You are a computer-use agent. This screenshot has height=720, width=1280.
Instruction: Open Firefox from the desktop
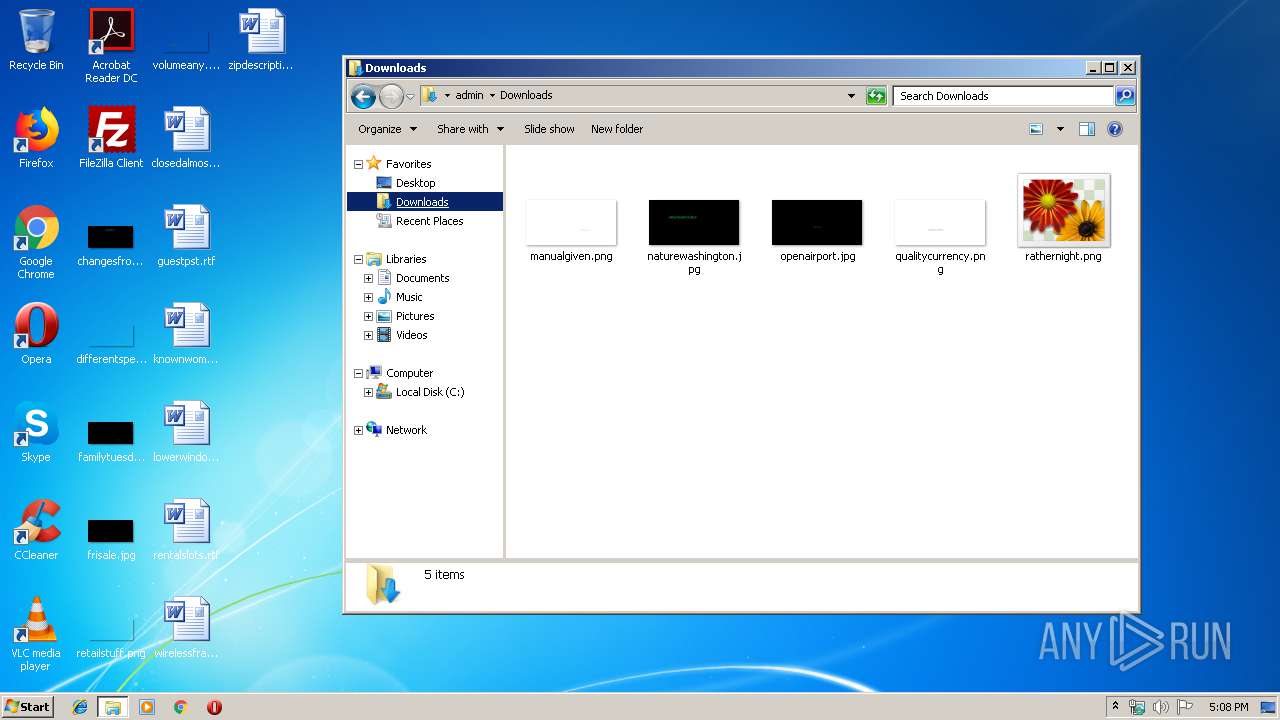(36, 138)
